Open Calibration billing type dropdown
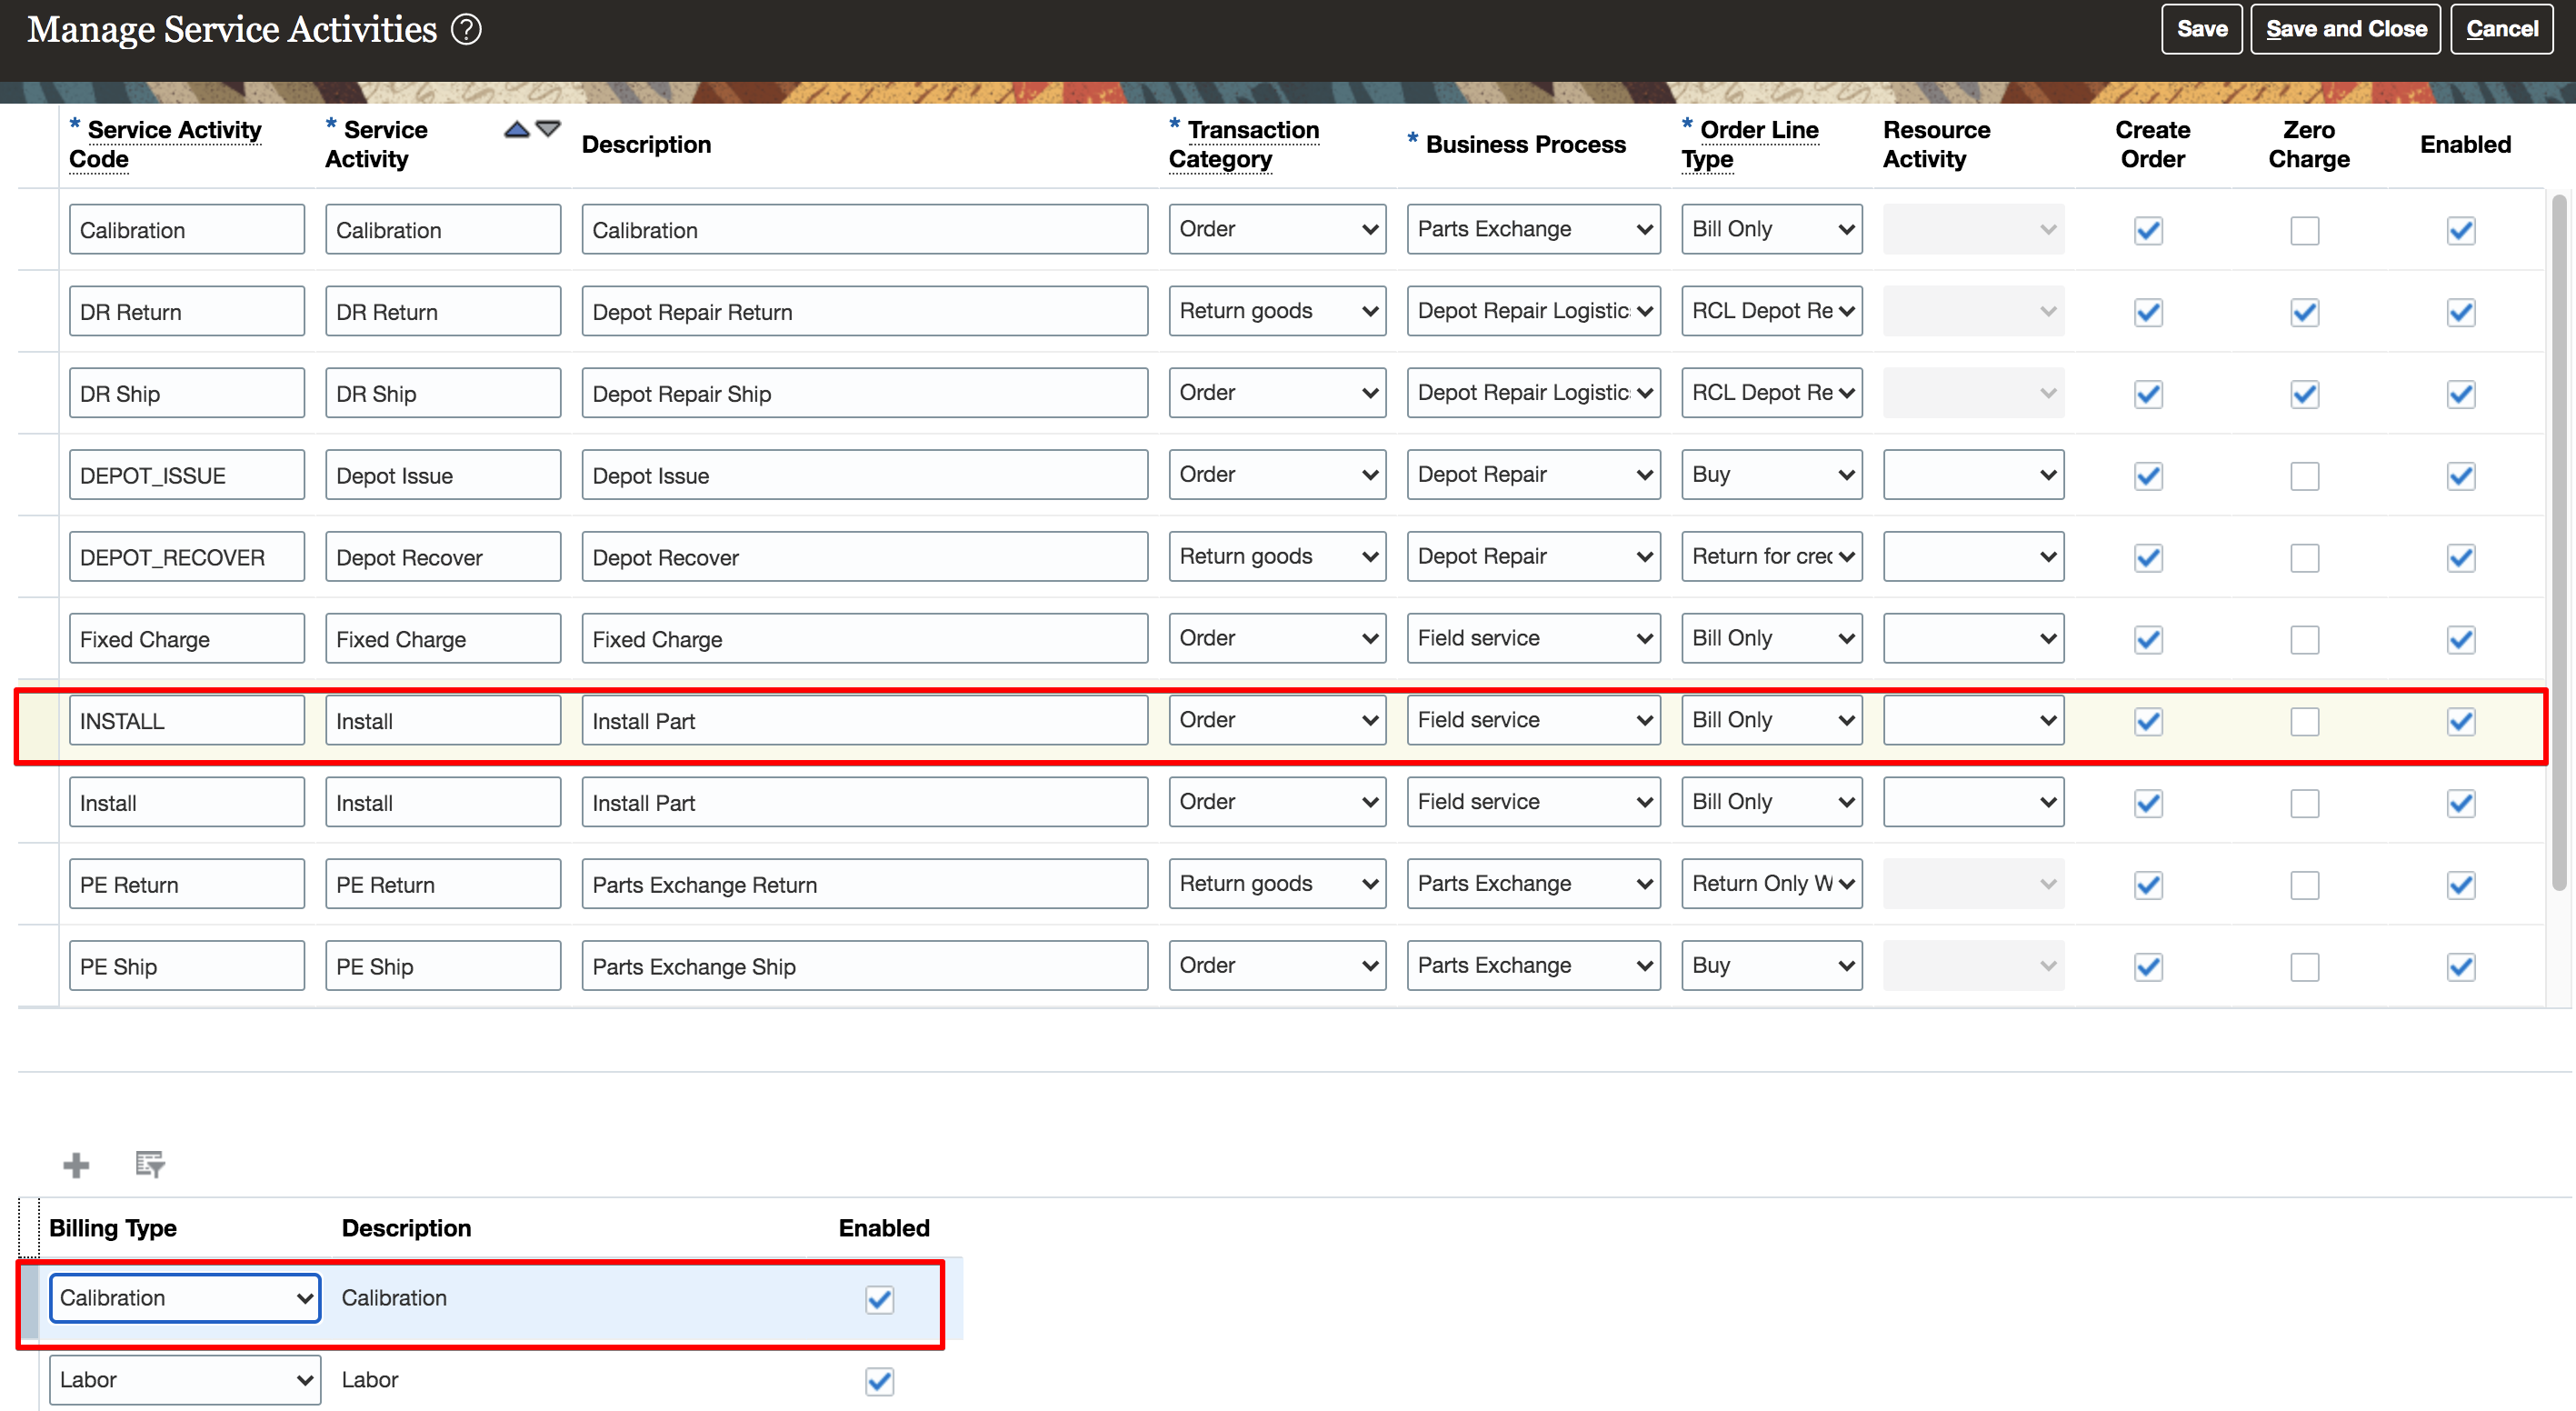 (185, 1298)
